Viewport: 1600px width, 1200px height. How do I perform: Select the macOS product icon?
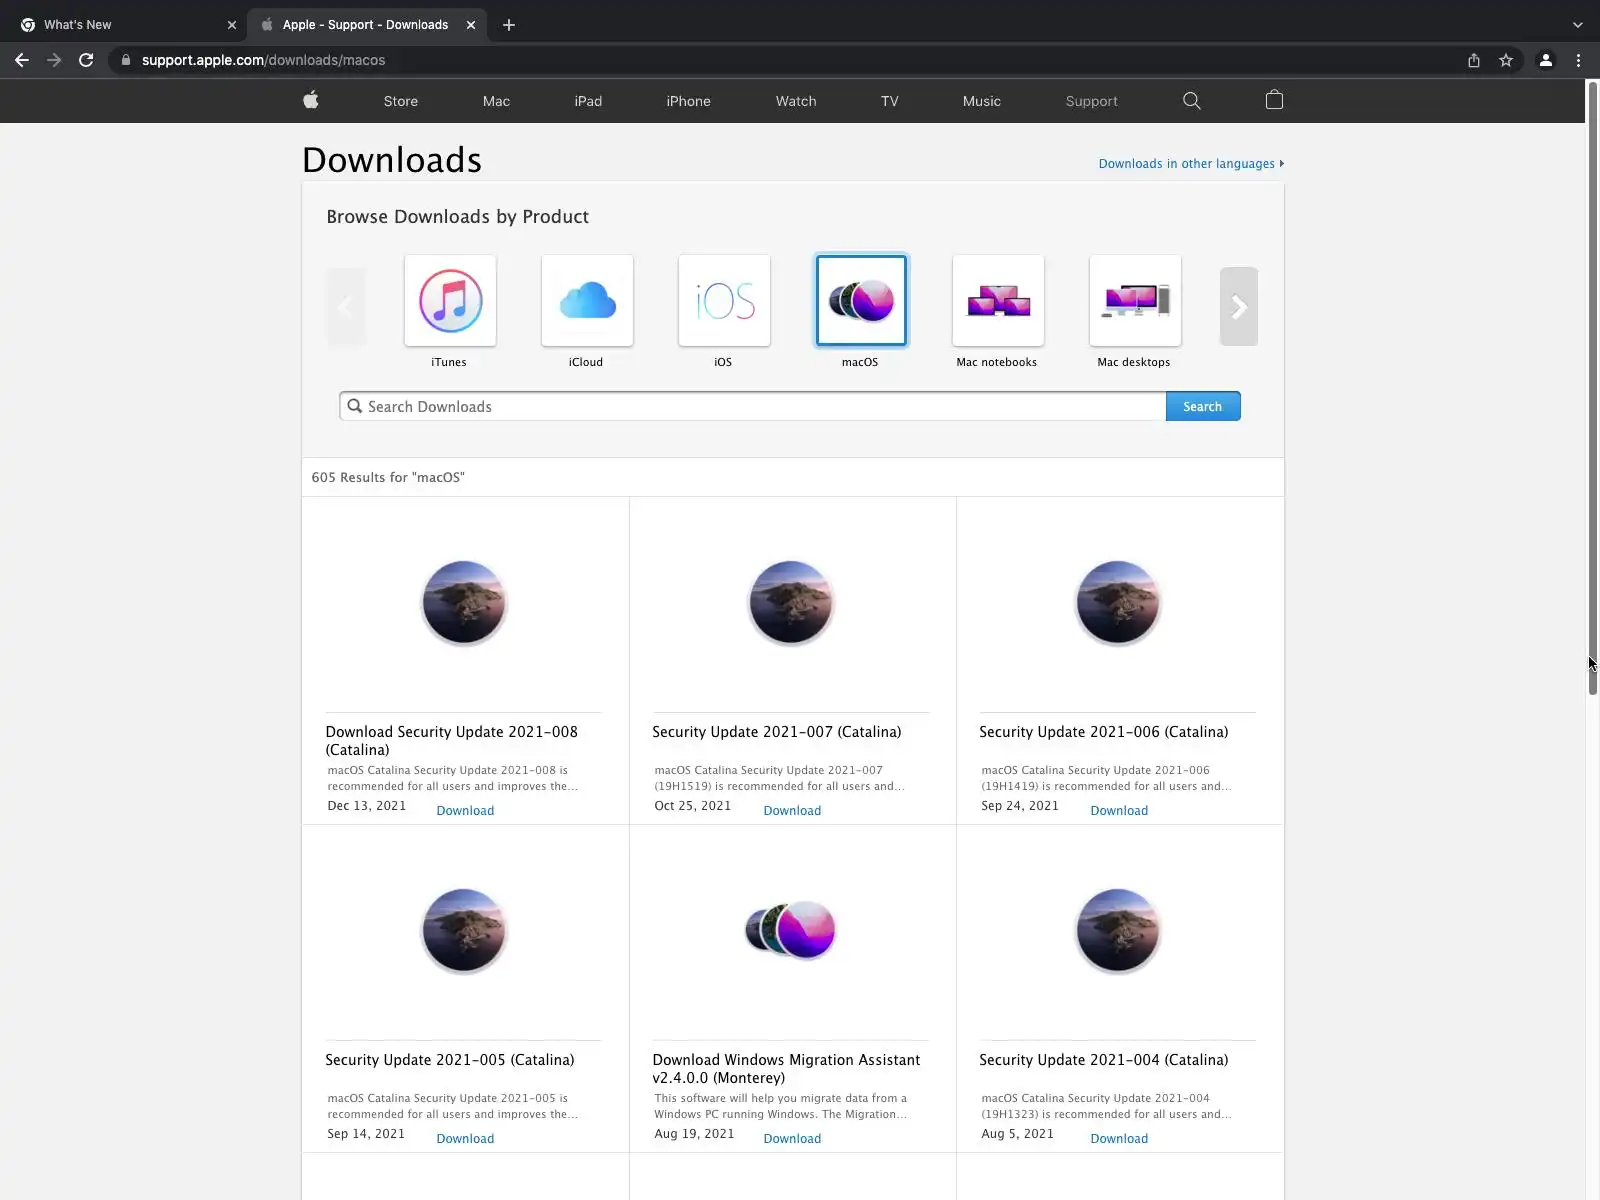[861, 301]
